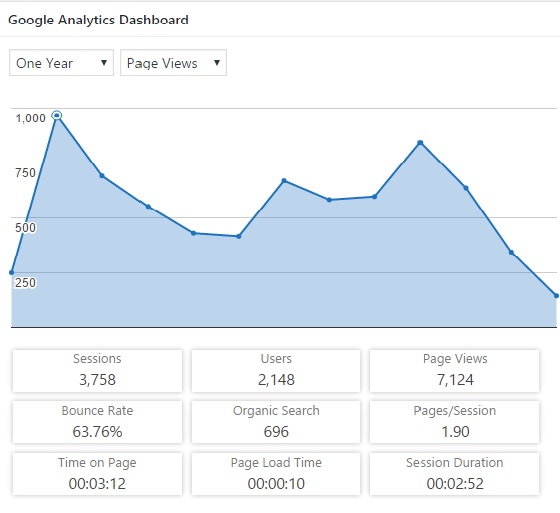The height and width of the screenshot is (513, 560).
Task: Click the Bounce Rate stat box
Action: (98, 422)
